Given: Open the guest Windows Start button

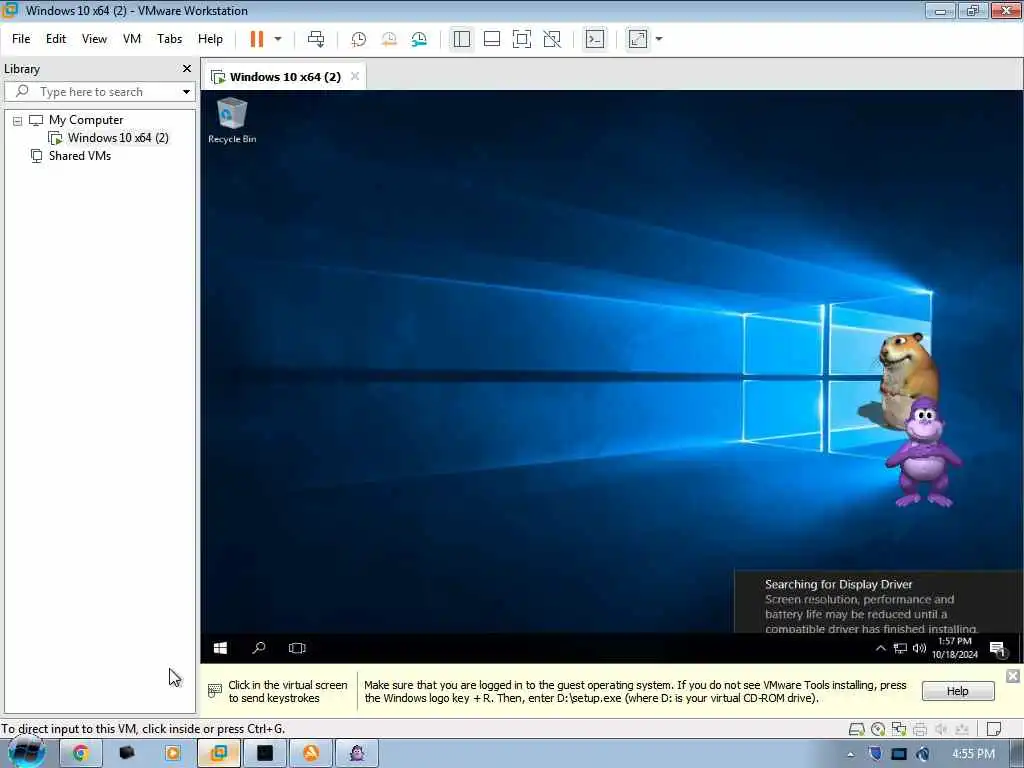Looking at the screenshot, I should tap(220, 648).
